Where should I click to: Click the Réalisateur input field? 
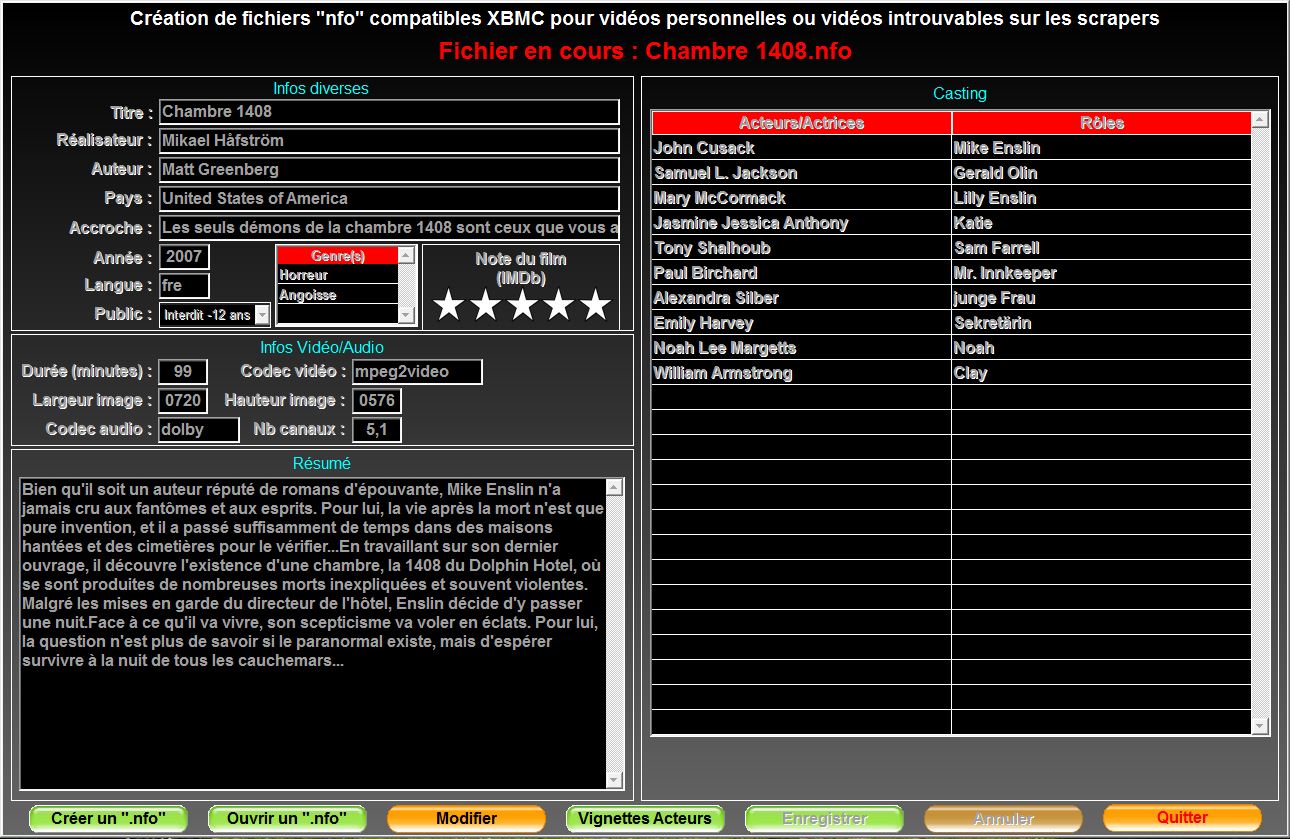point(388,141)
